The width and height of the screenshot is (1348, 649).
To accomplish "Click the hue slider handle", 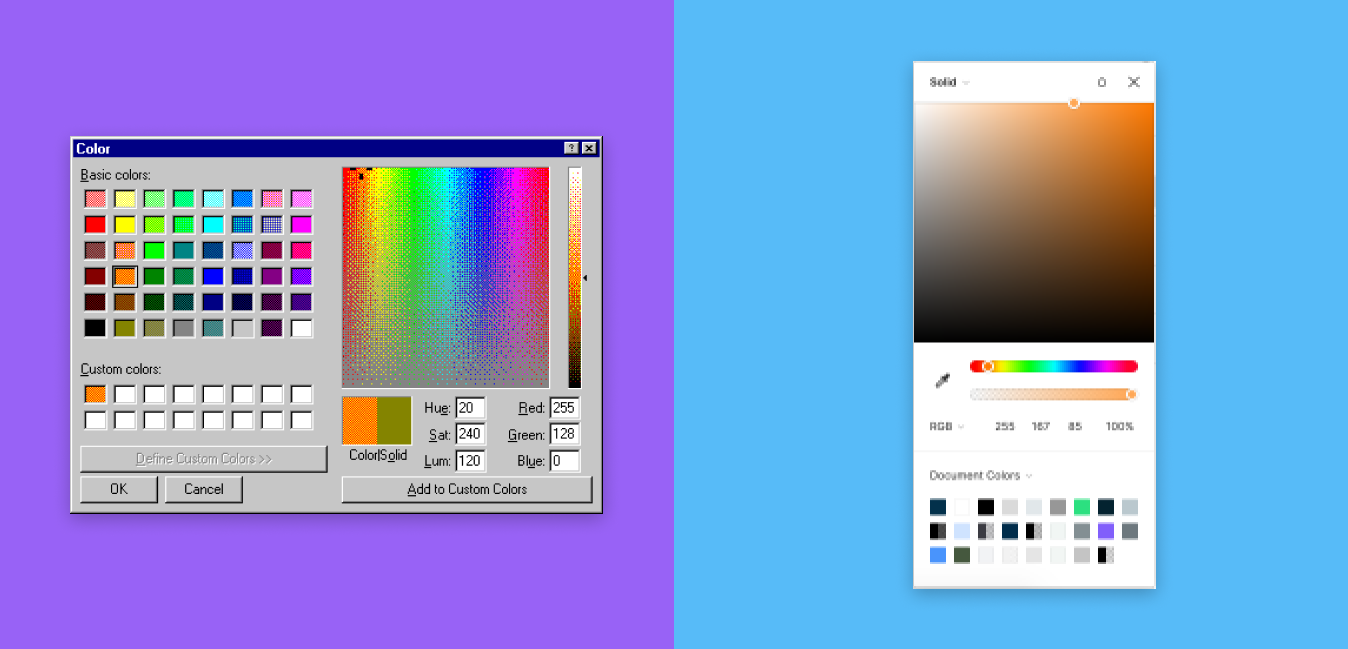I will pyautogui.click(x=990, y=366).
